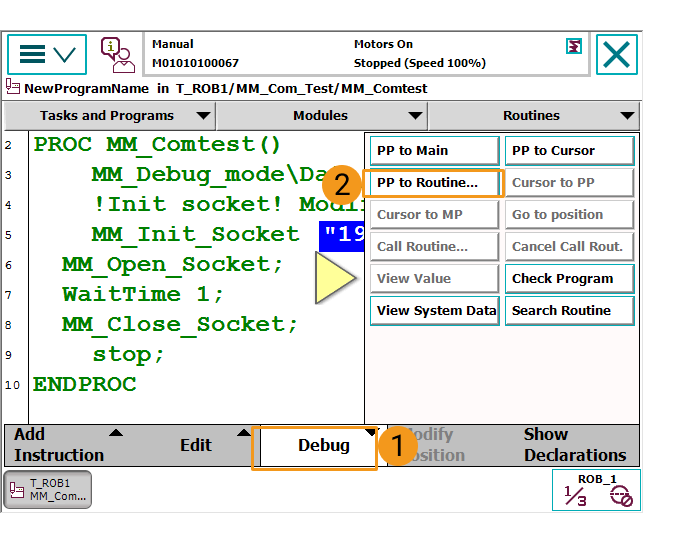Close the program editor with the X button

tap(617, 54)
